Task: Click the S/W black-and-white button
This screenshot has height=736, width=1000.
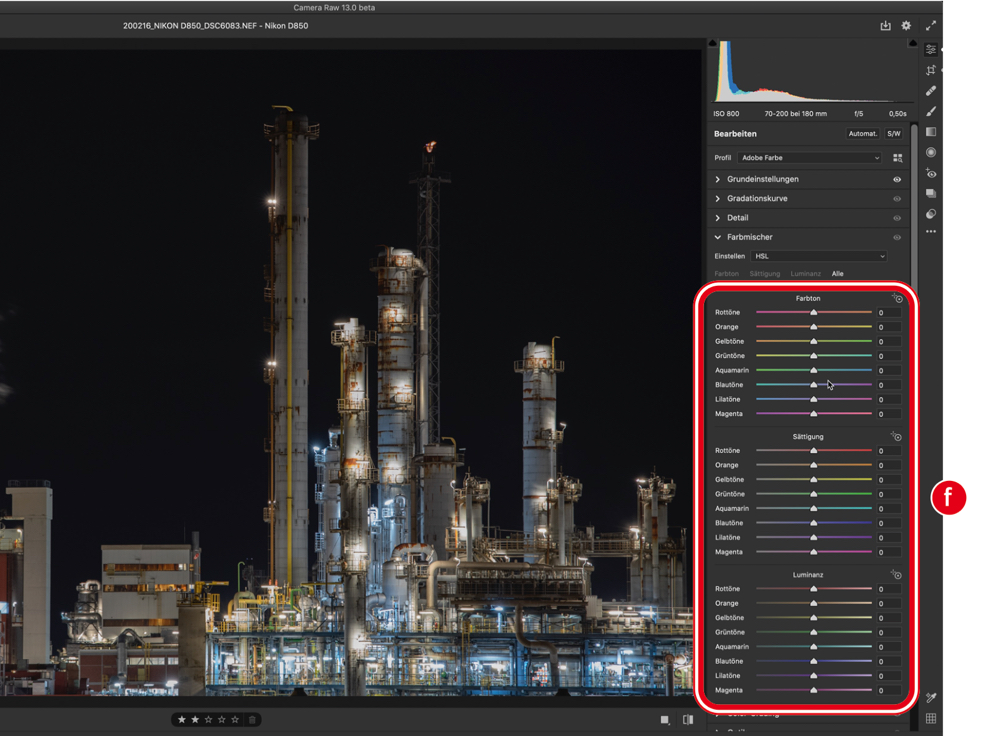Action: coord(893,134)
